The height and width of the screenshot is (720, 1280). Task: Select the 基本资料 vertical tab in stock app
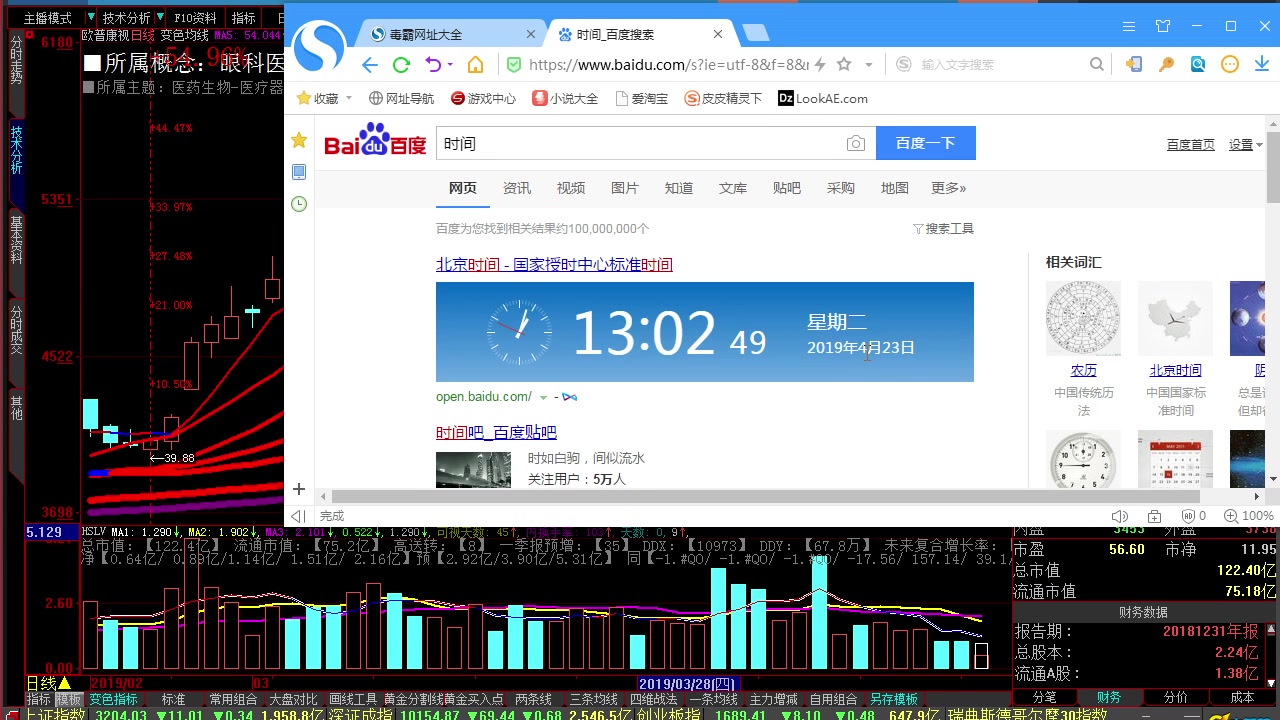click(x=16, y=240)
